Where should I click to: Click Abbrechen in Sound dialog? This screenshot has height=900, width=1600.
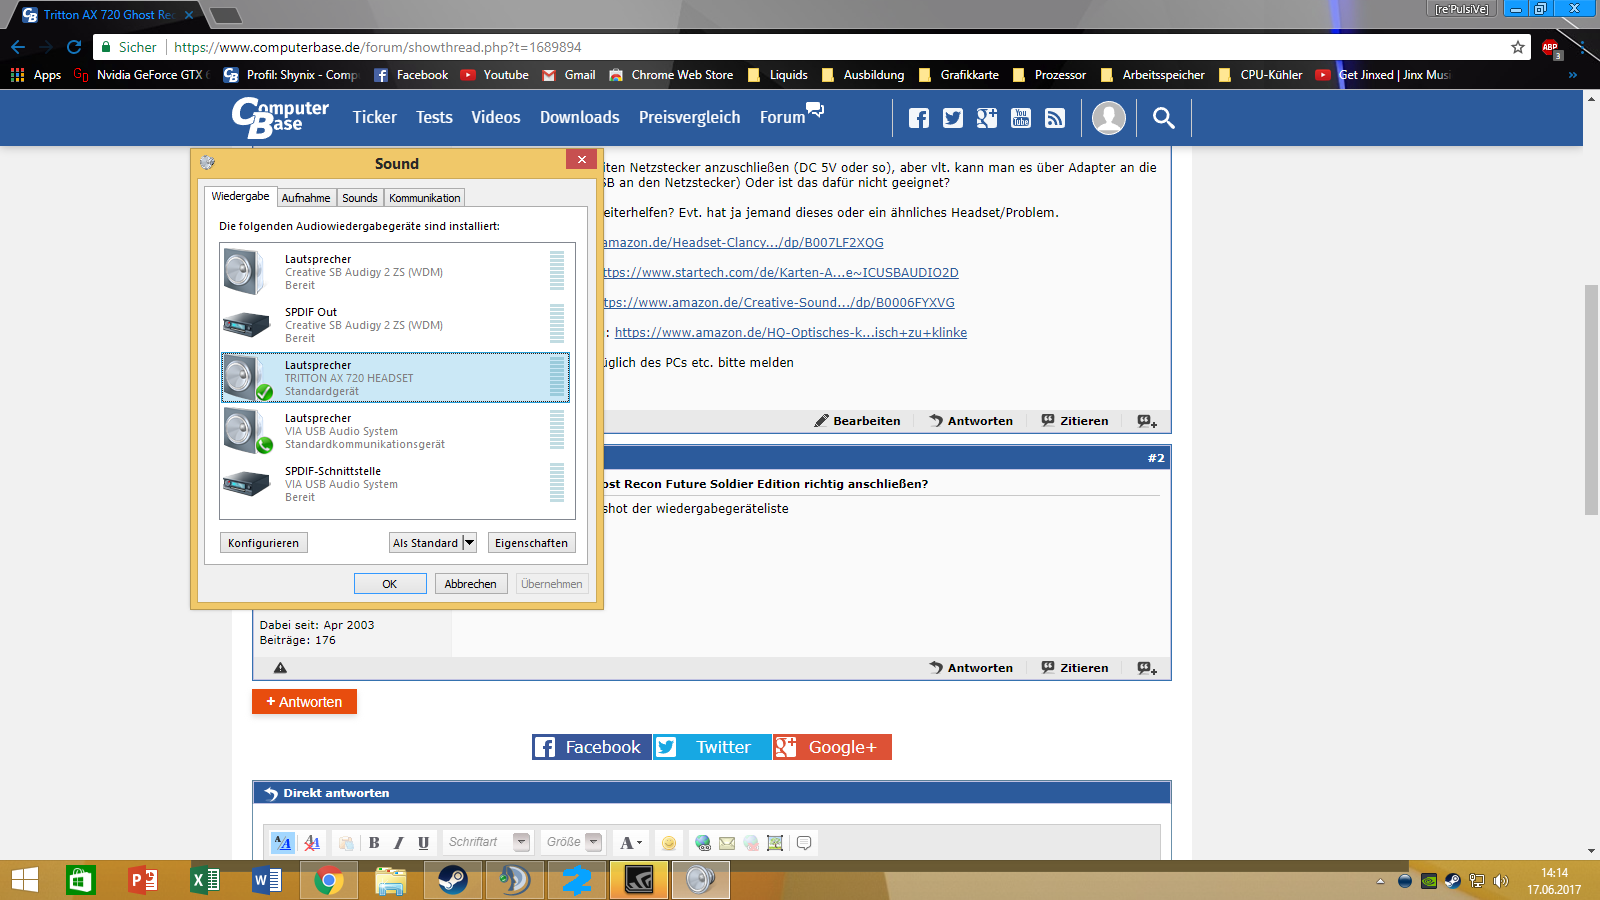(x=471, y=584)
